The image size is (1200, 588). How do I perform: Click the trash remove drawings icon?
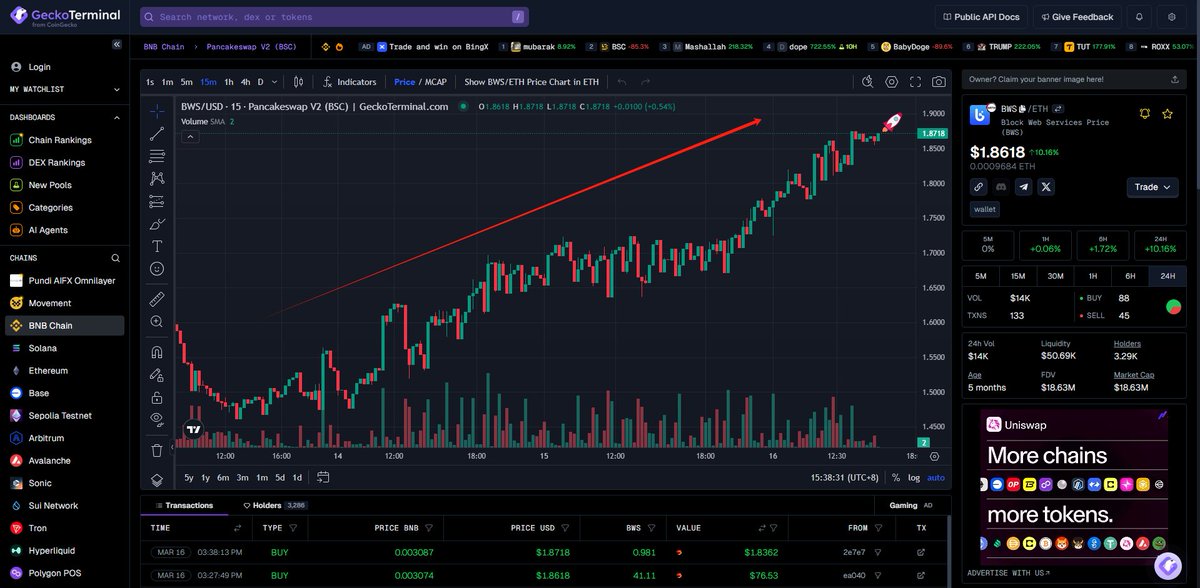pyautogui.click(x=157, y=450)
